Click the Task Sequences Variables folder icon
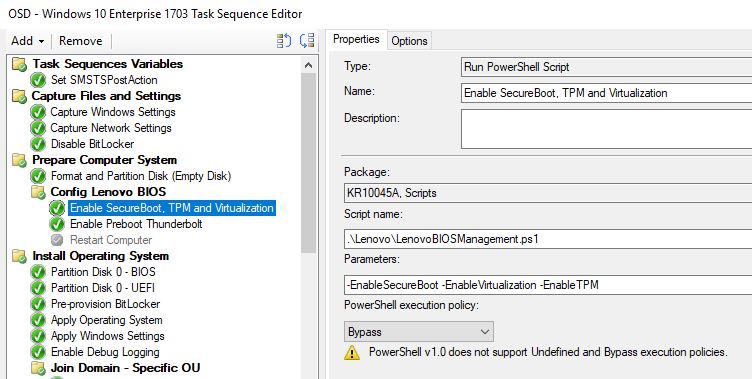Viewport: 752px width, 379px height. coord(20,64)
